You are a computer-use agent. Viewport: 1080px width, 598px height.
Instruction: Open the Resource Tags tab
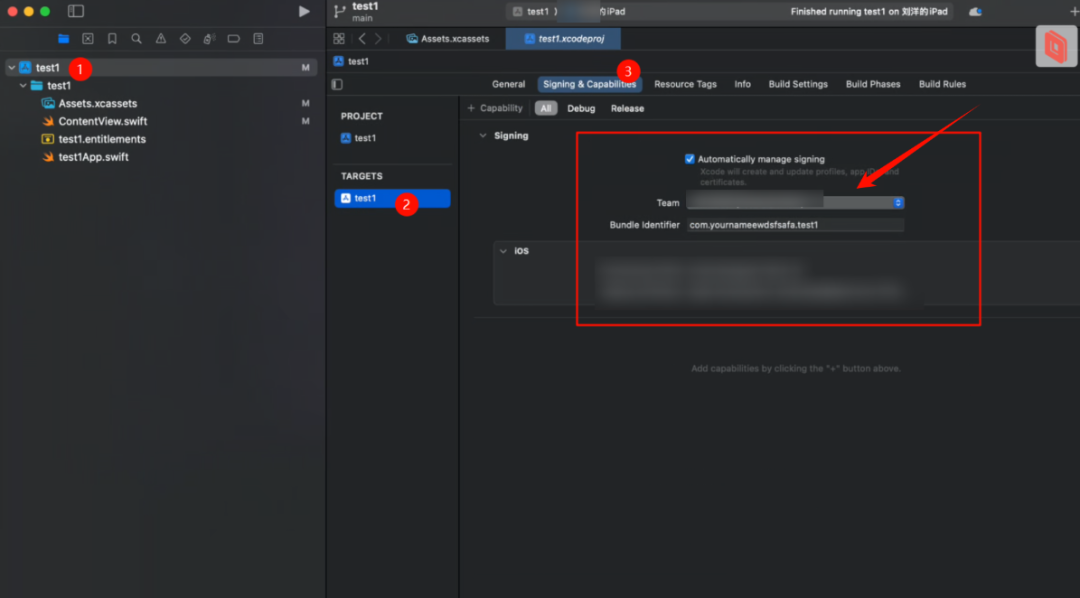685,84
